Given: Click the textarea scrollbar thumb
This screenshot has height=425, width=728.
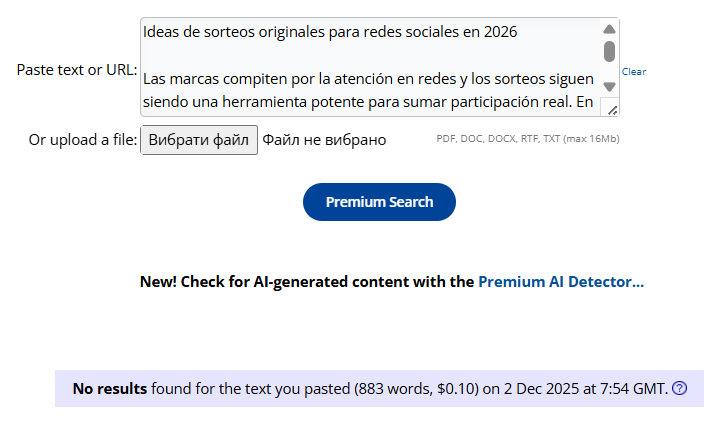Looking at the screenshot, I should 609,51.
